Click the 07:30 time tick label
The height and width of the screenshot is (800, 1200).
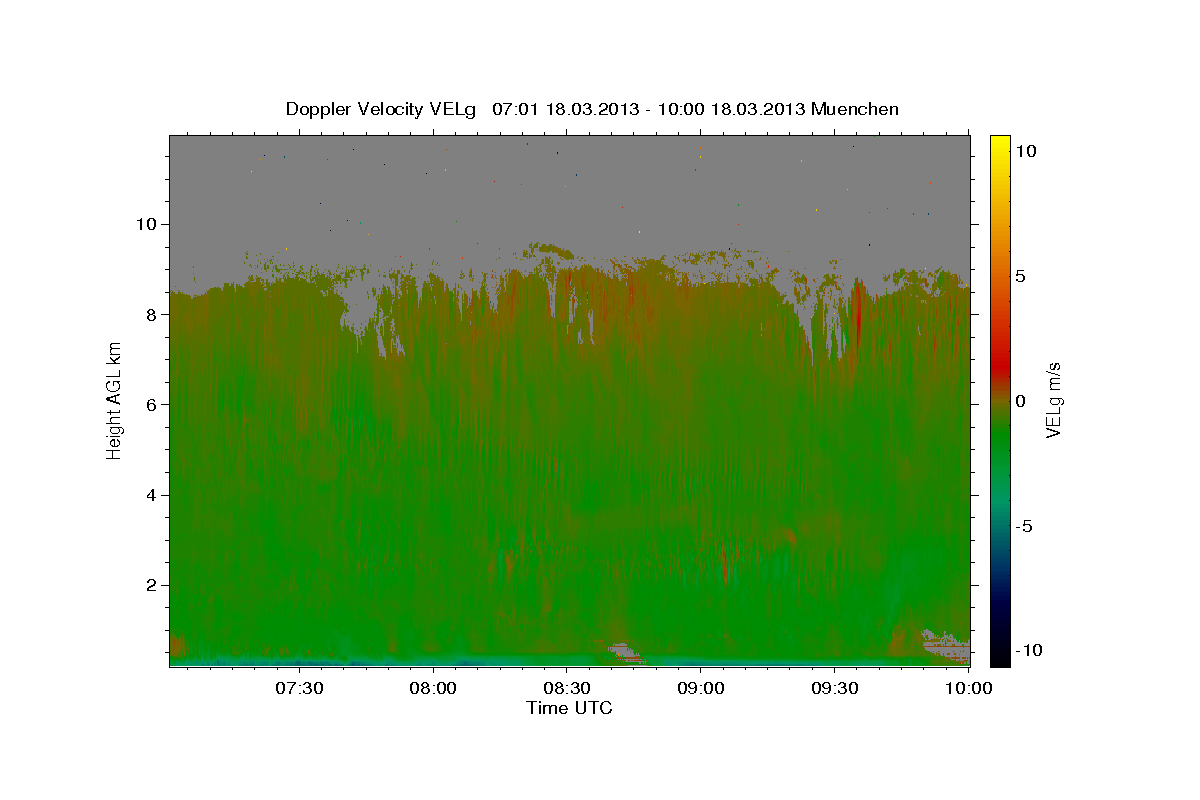pyautogui.click(x=300, y=689)
